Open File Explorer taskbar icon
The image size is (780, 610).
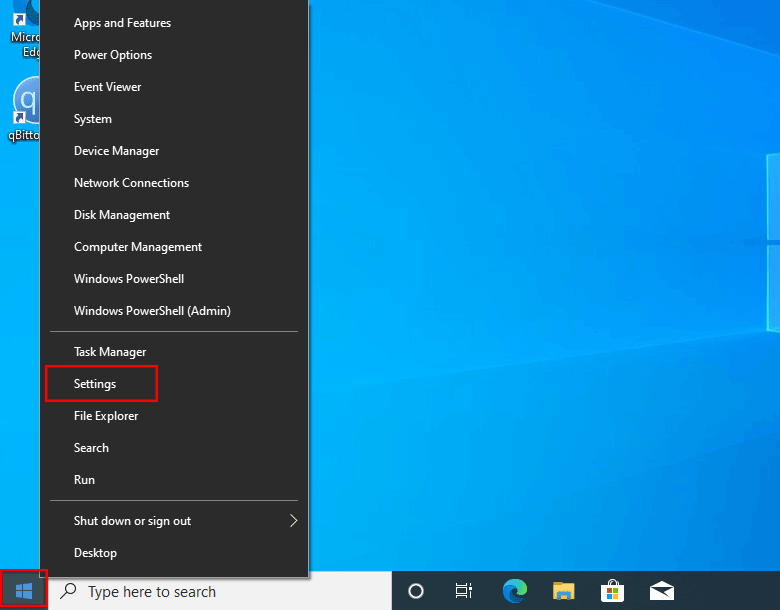[x=564, y=591]
